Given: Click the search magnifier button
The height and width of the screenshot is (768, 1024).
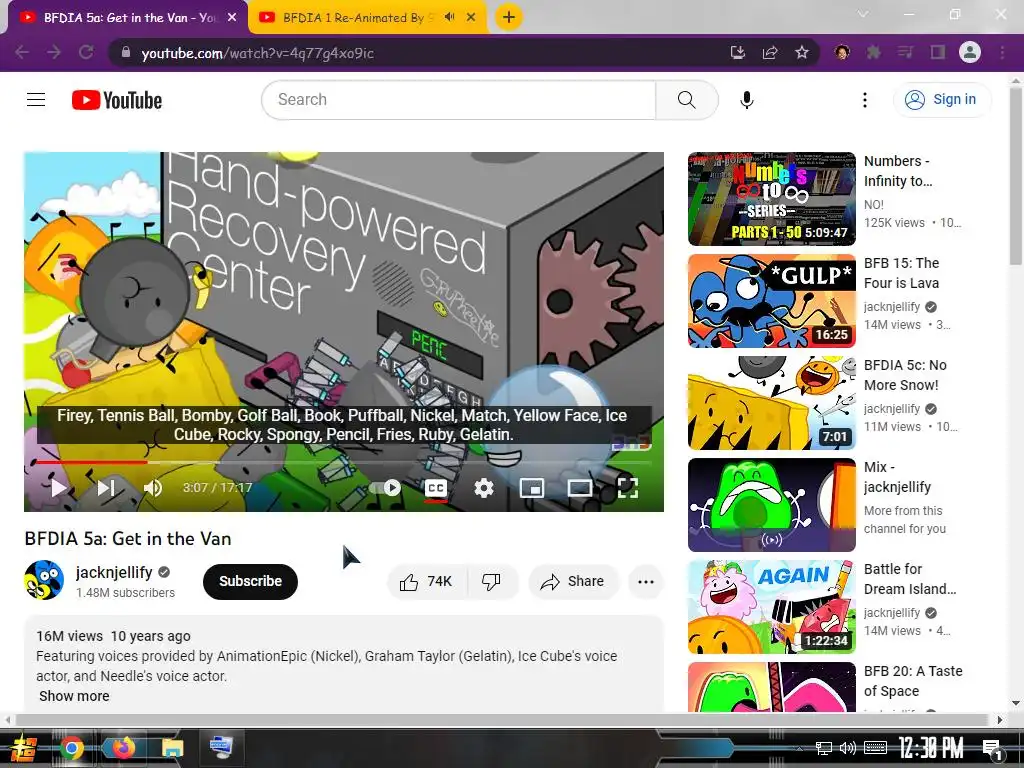Looking at the screenshot, I should 686,100.
